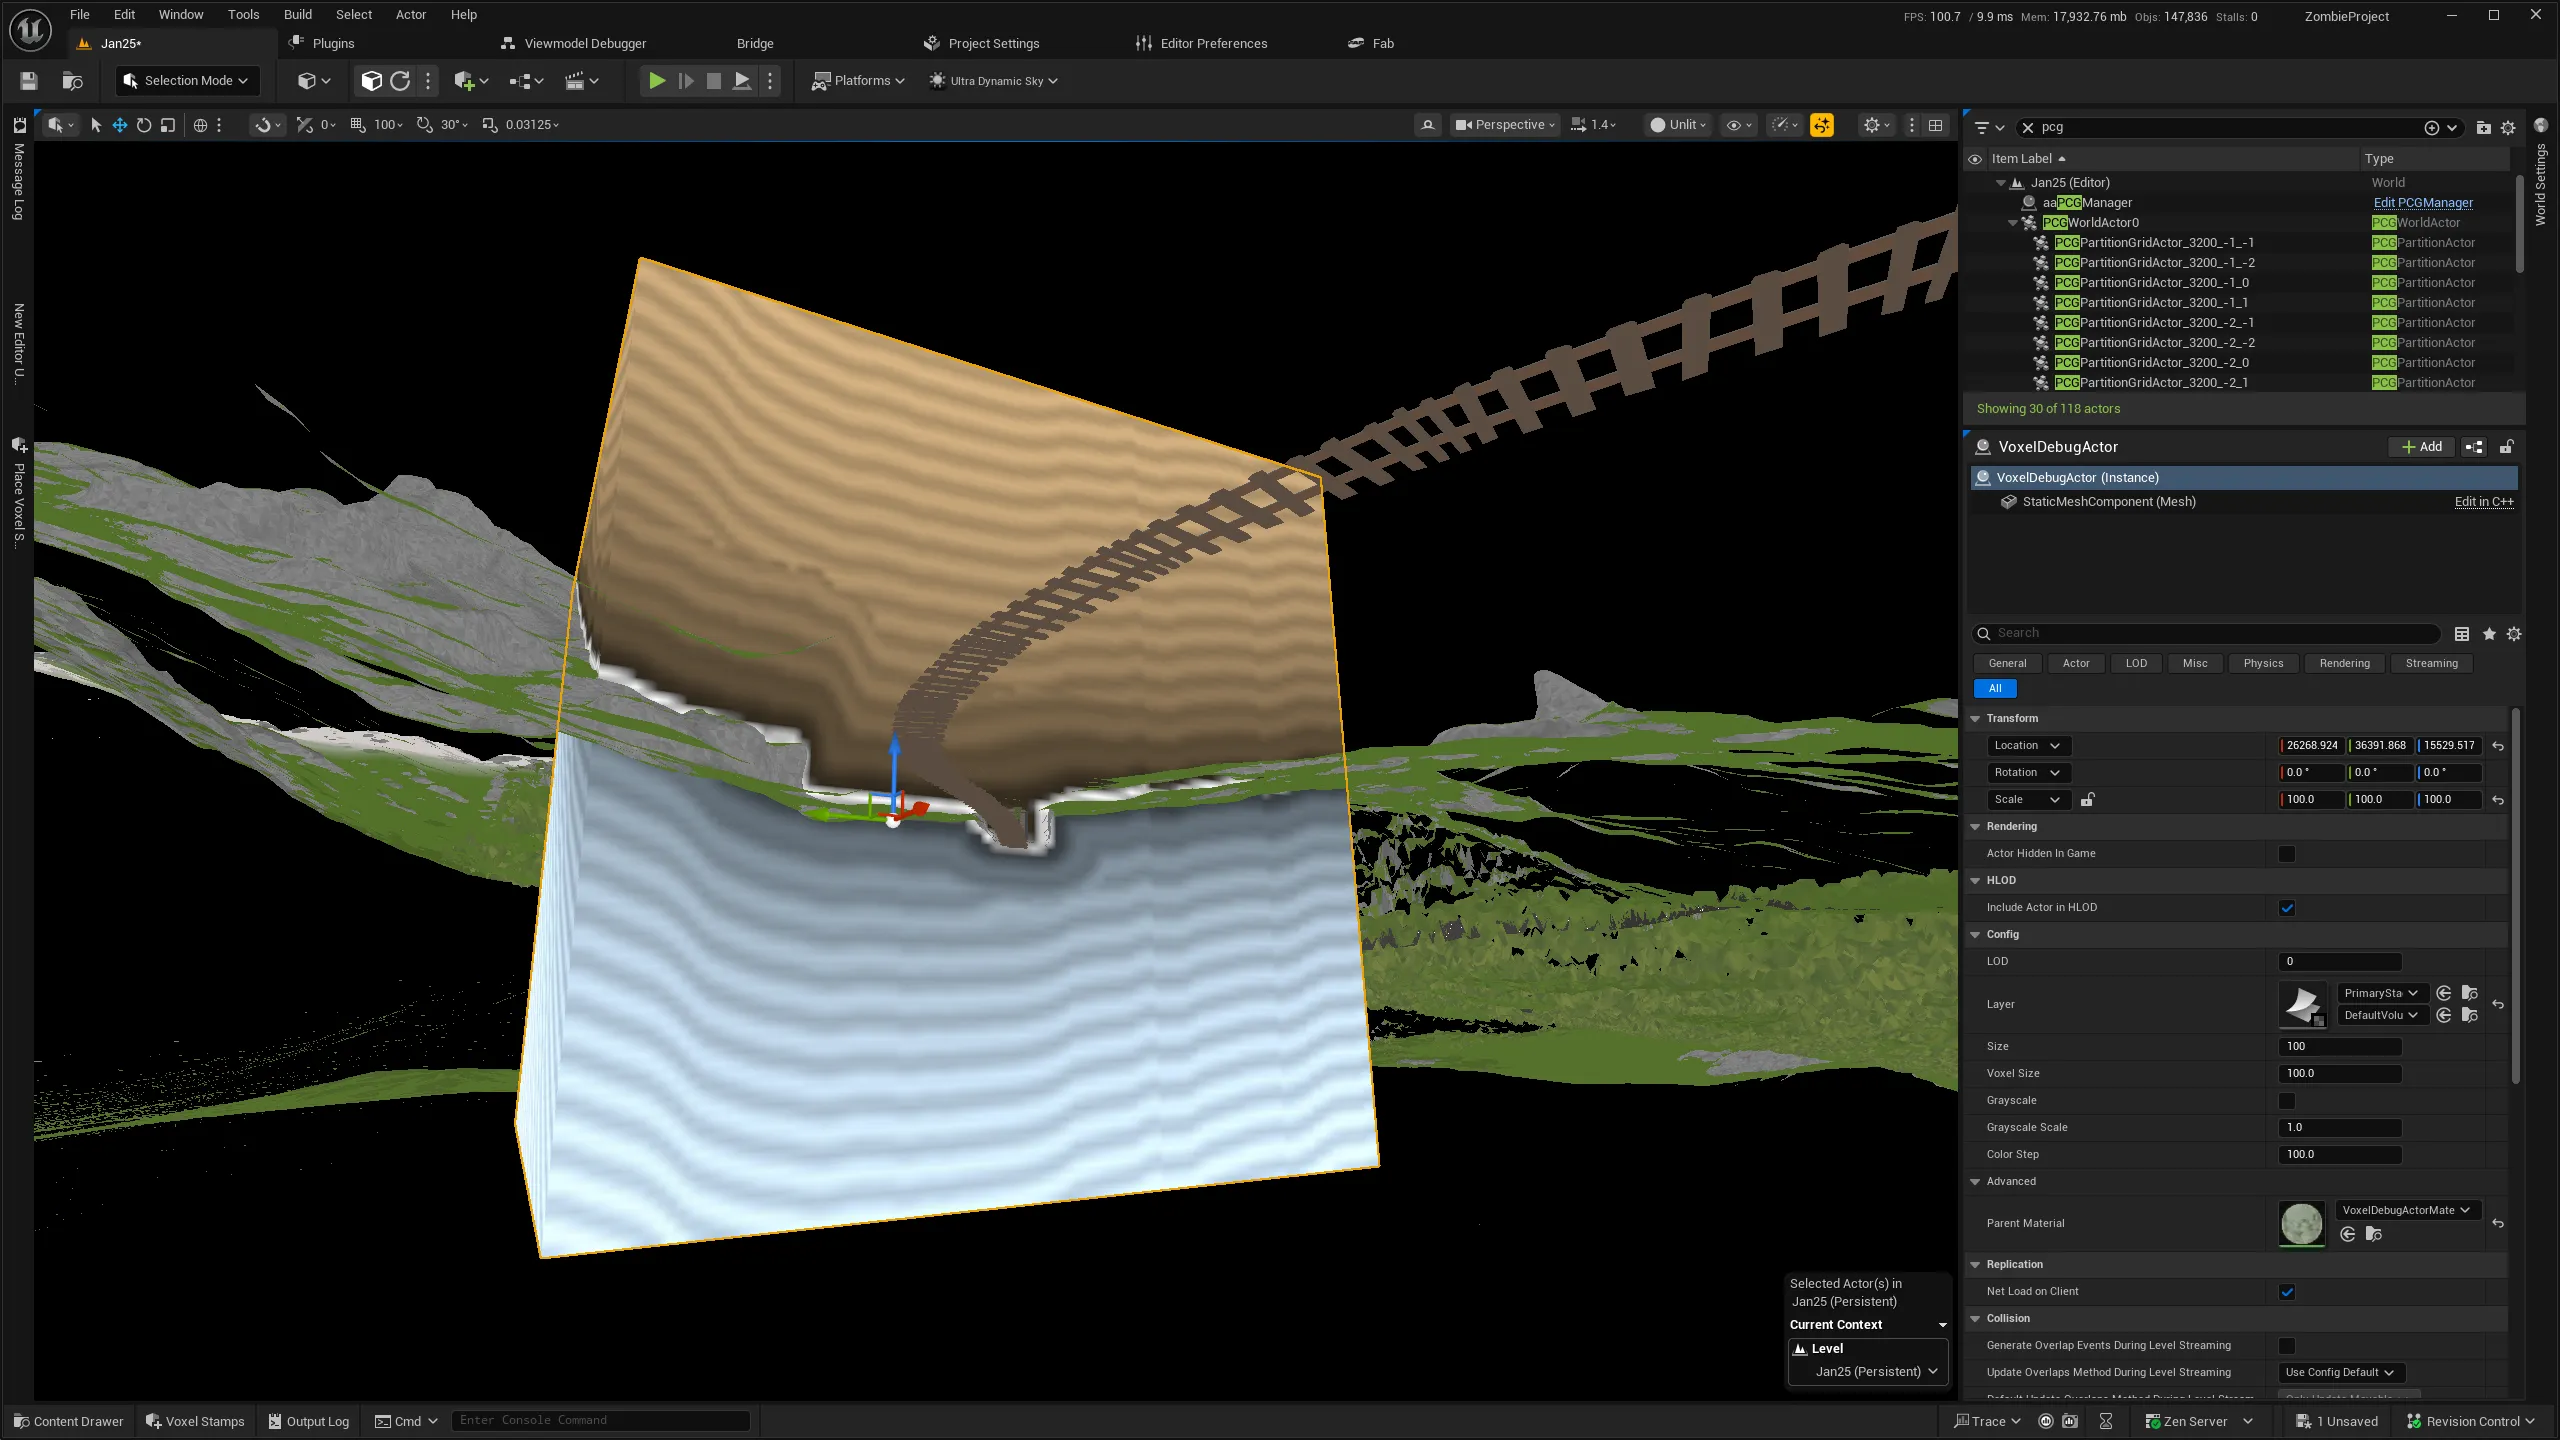Open the Perspective view dropdown
This screenshot has width=2560, height=1440.
coord(1505,125)
